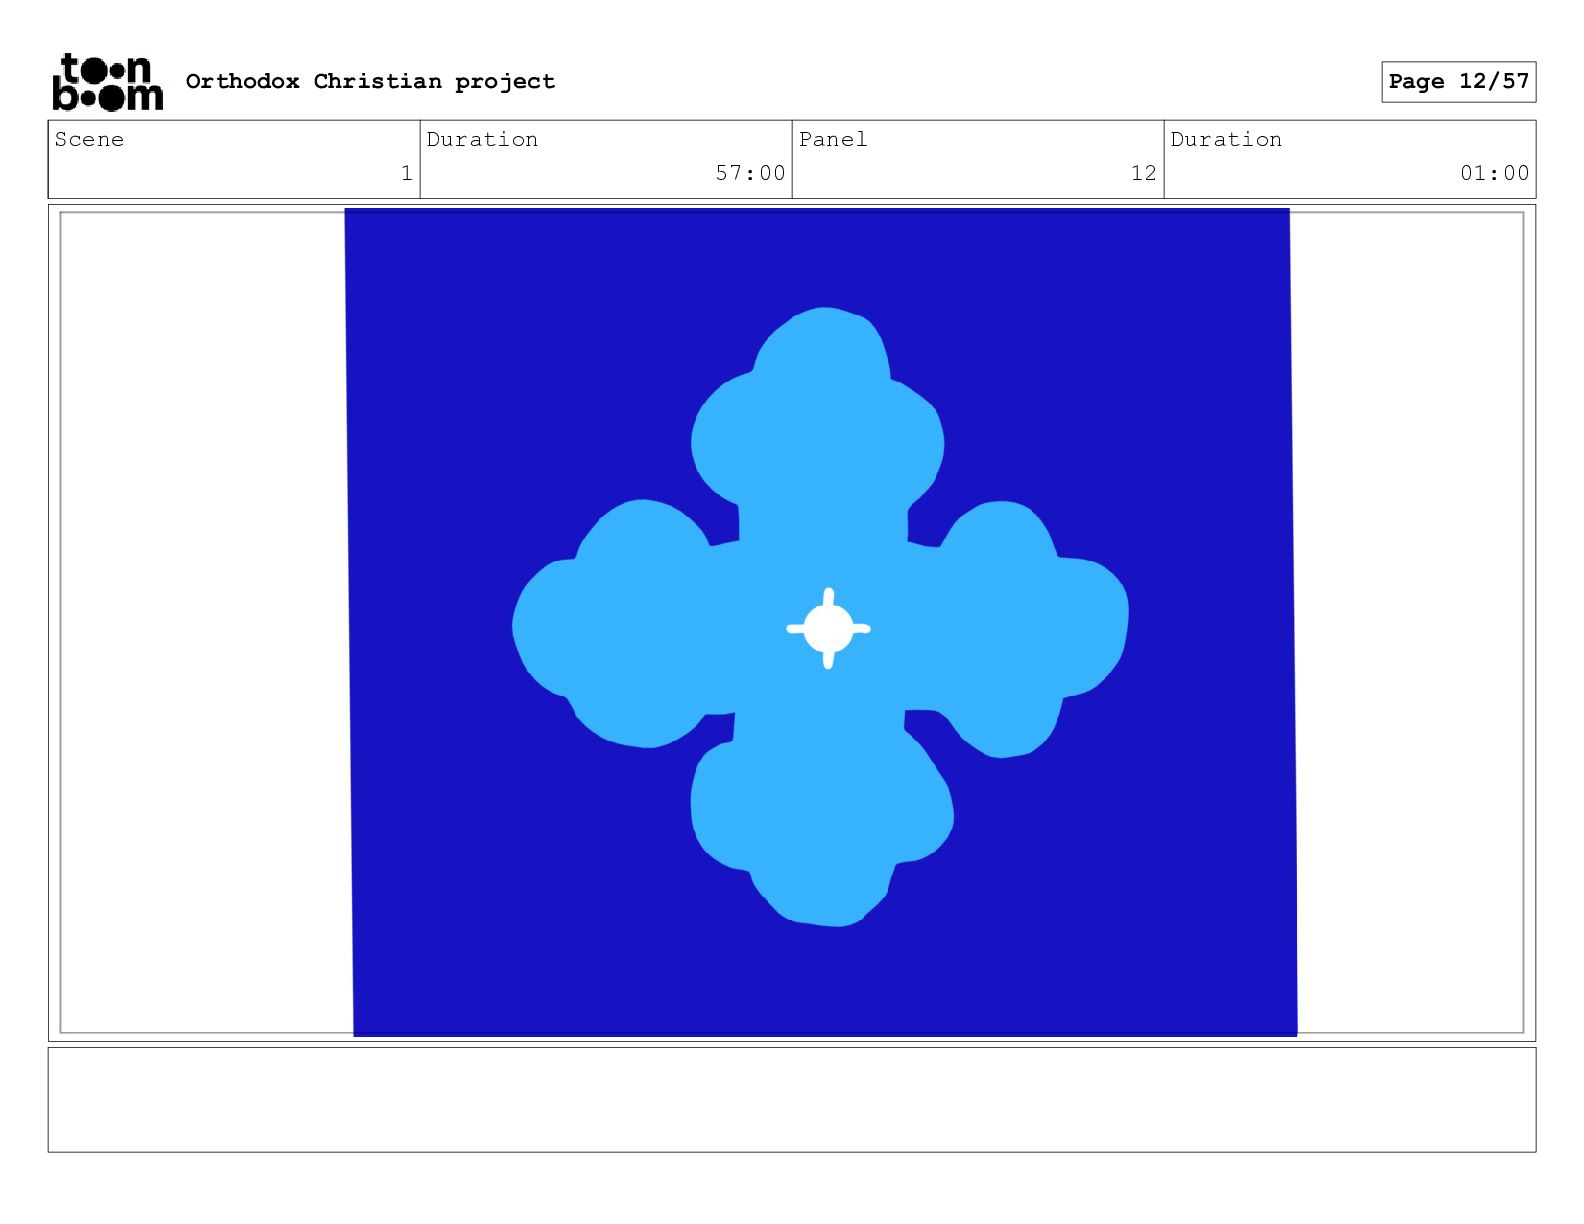Click the panel number value '12'
The height and width of the screenshot is (1224, 1584).
click(1144, 173)
